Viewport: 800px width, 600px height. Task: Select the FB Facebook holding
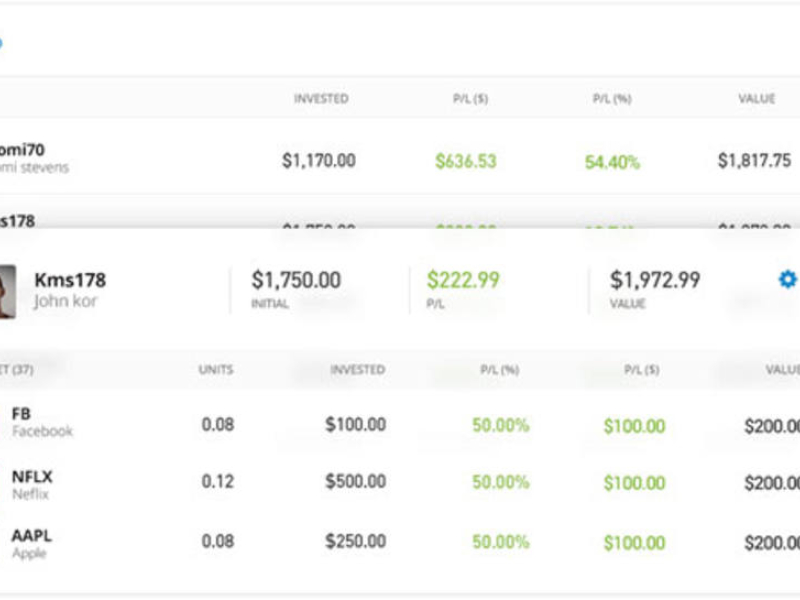pos(42,421)
